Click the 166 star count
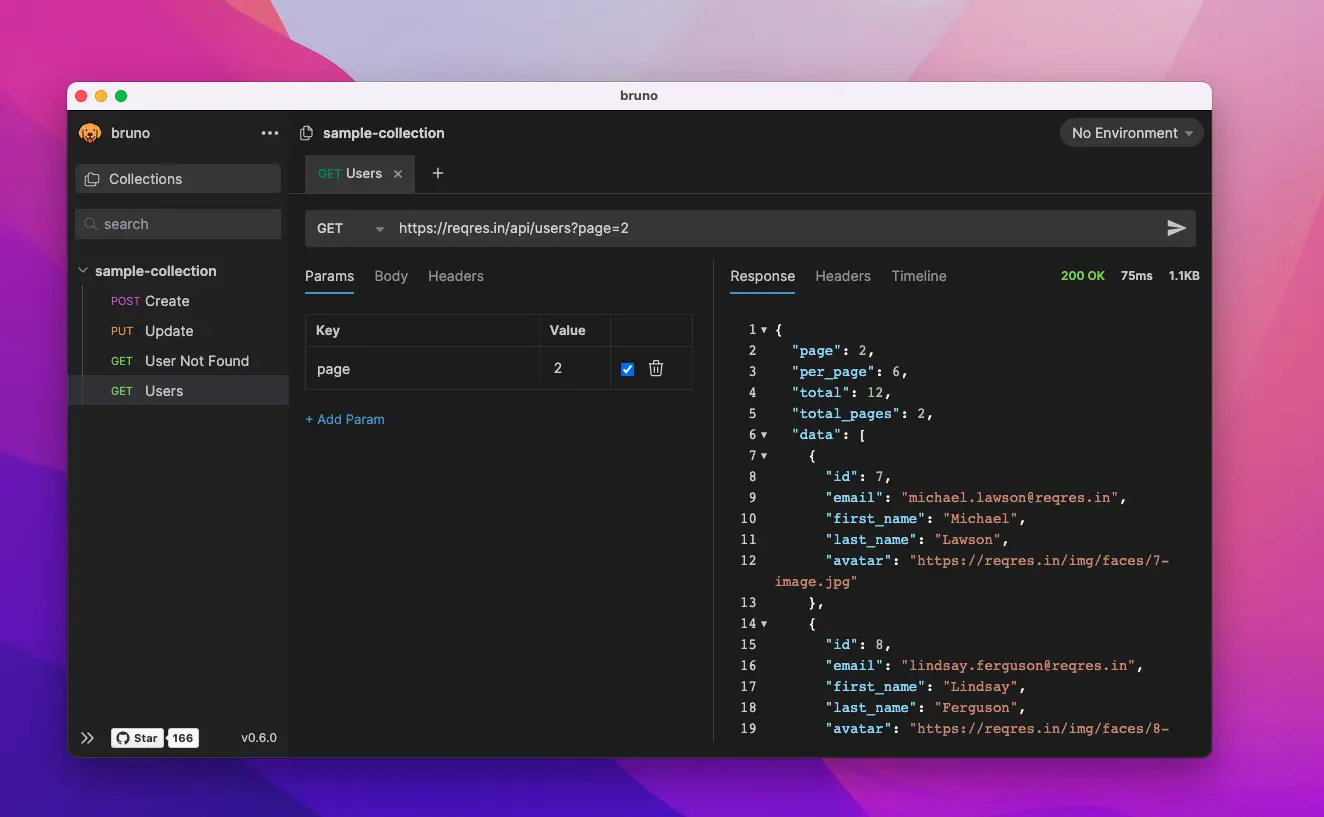 (182, 738)
